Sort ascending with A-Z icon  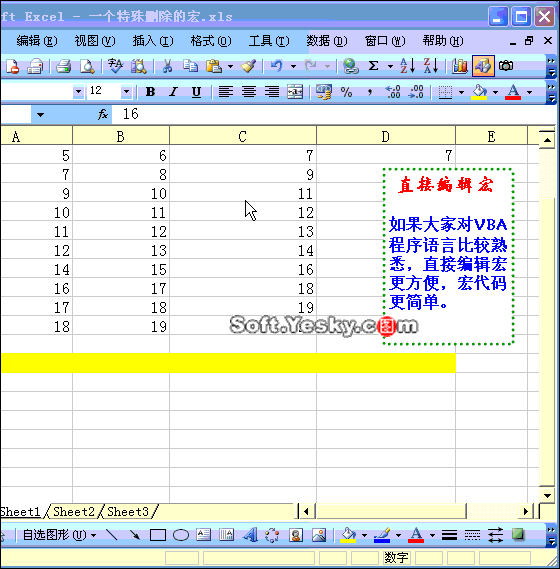tap(408, 66)
